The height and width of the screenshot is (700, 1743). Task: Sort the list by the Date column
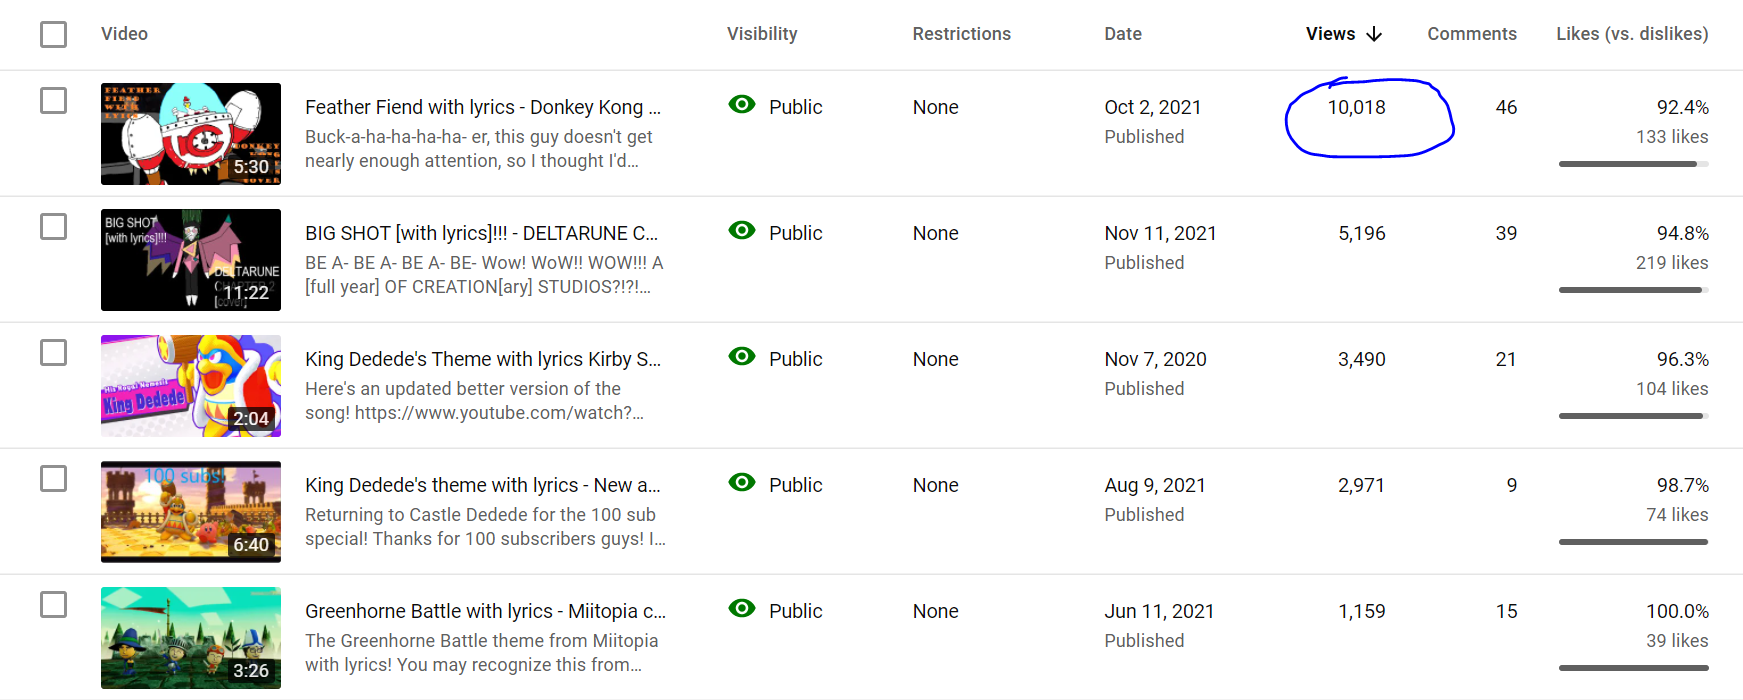coord(1122,34)
